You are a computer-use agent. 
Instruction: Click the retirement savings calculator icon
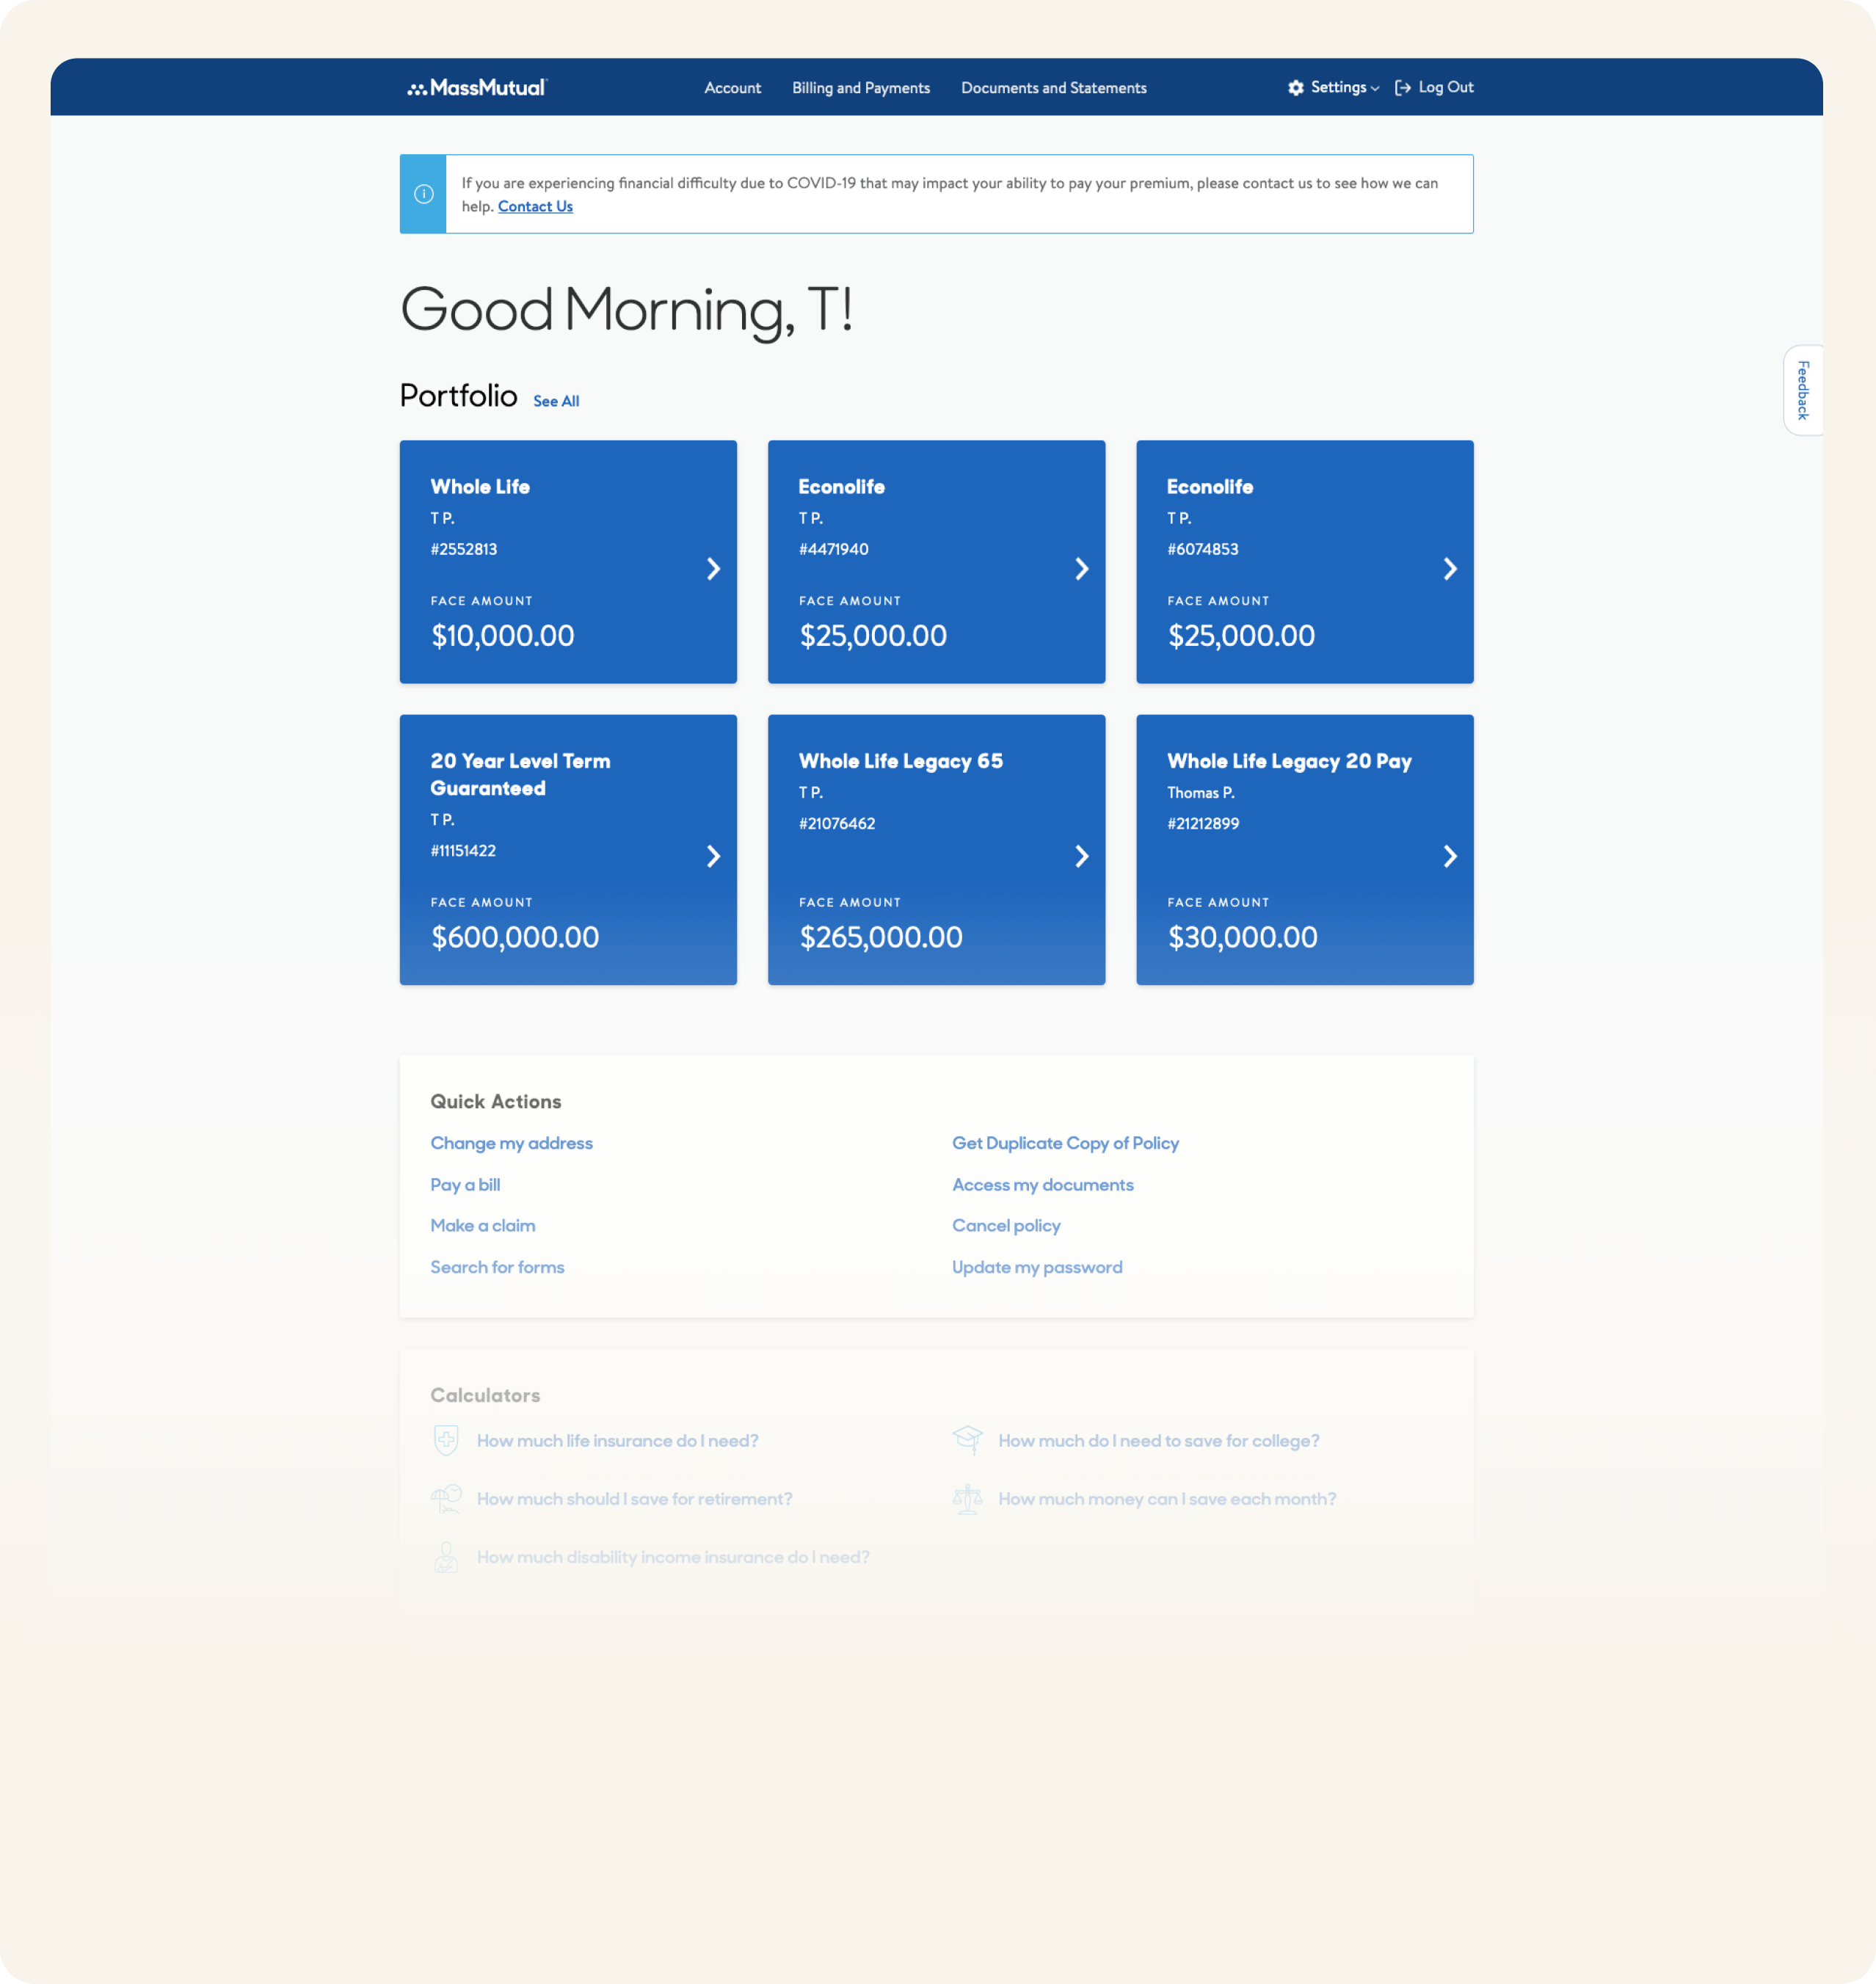446,1498
